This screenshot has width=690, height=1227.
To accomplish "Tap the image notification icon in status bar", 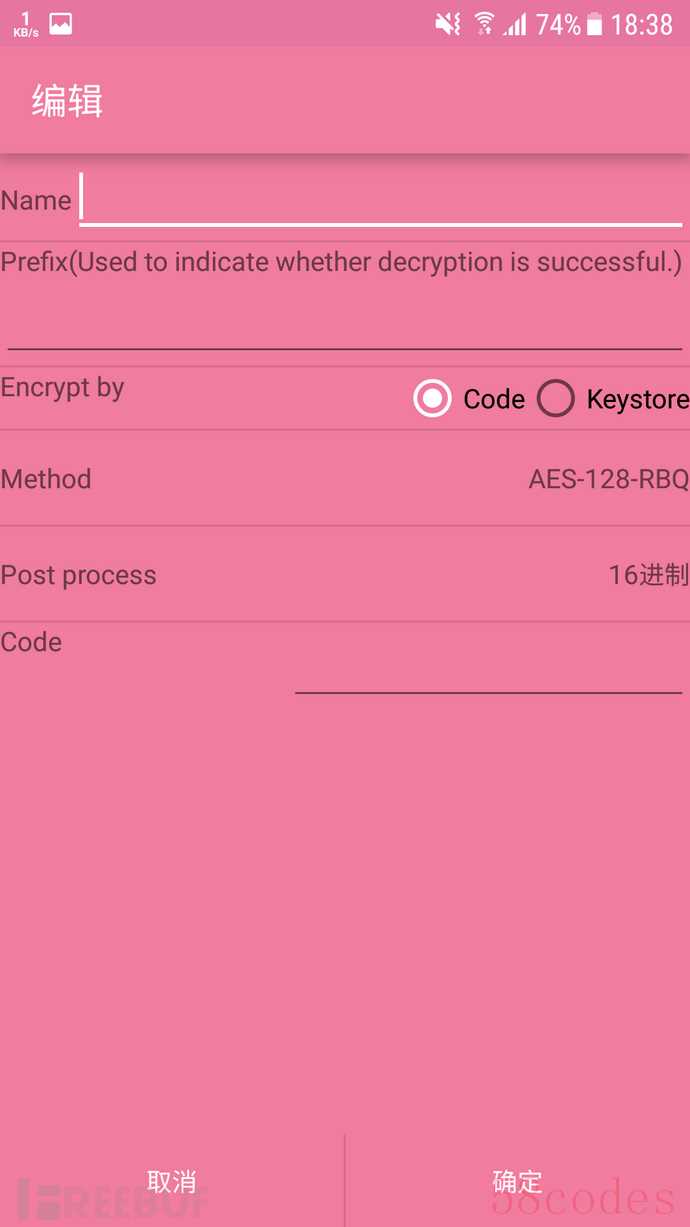I will click(x=61, y=24).
